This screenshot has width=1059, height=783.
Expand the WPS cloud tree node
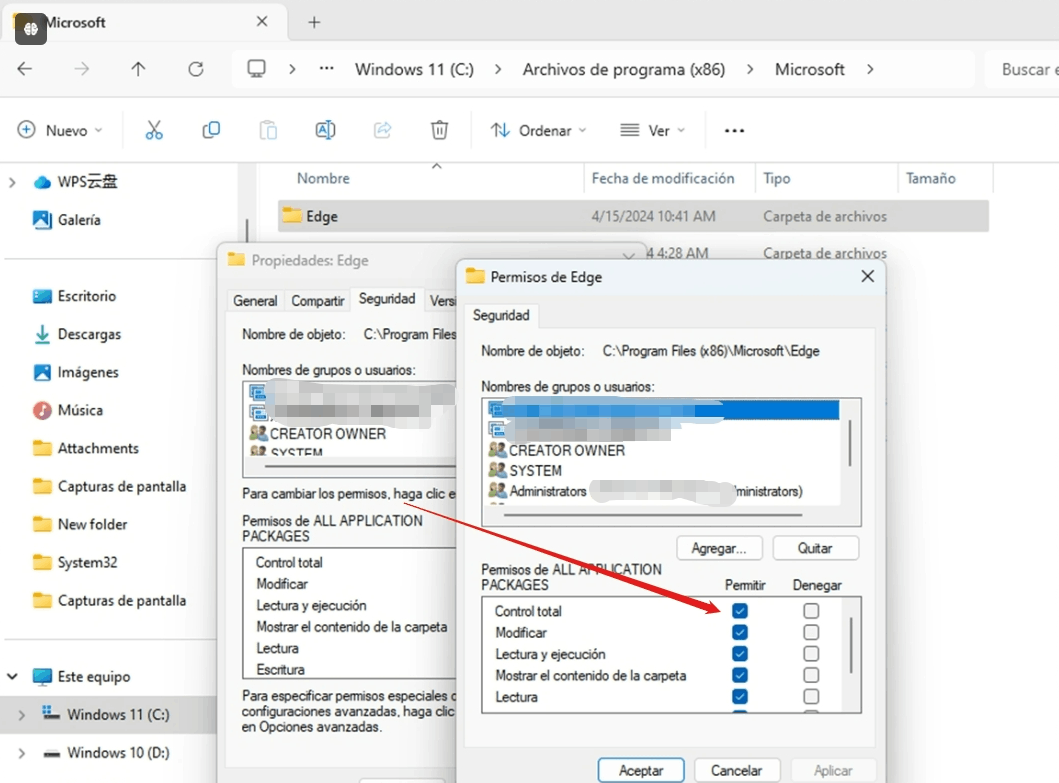point(12,182)
